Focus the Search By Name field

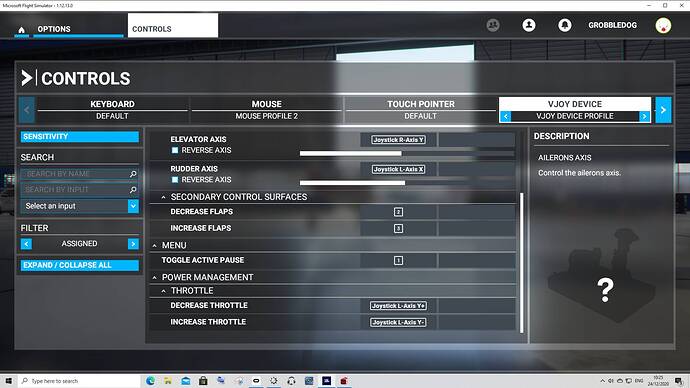click(x=80, y=174)
